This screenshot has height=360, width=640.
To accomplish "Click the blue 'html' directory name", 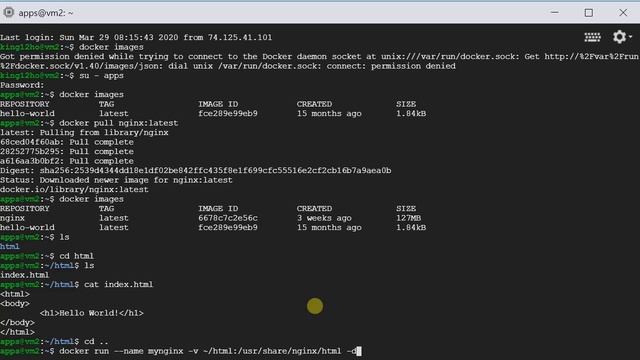I will click(10, 247).
